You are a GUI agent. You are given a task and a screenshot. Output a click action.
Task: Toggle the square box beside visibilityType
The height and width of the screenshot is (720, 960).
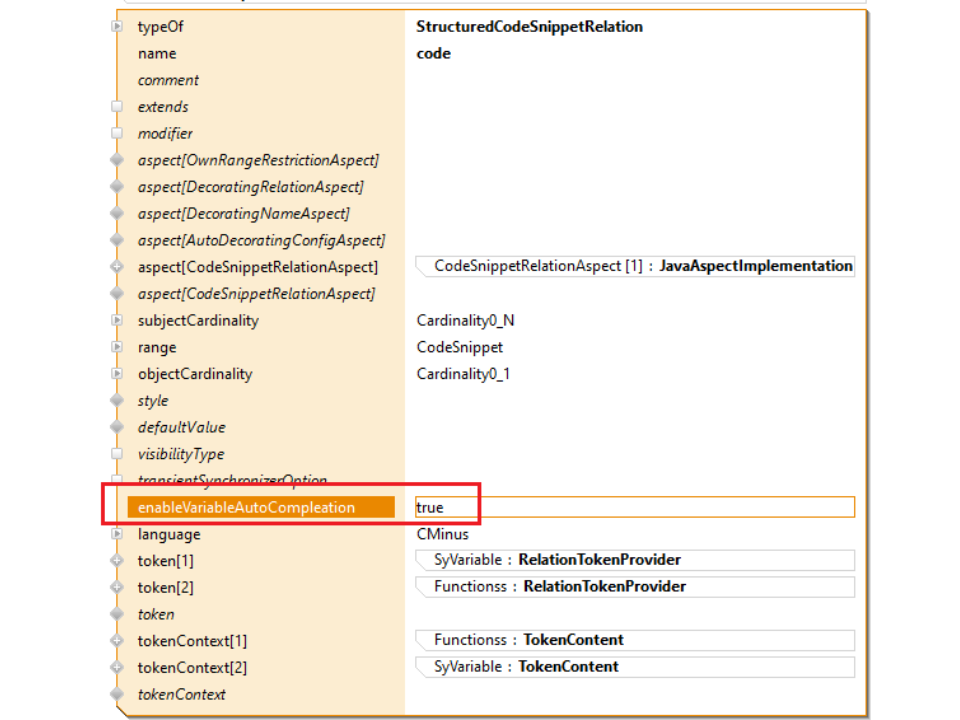click(x=117, y=454)
